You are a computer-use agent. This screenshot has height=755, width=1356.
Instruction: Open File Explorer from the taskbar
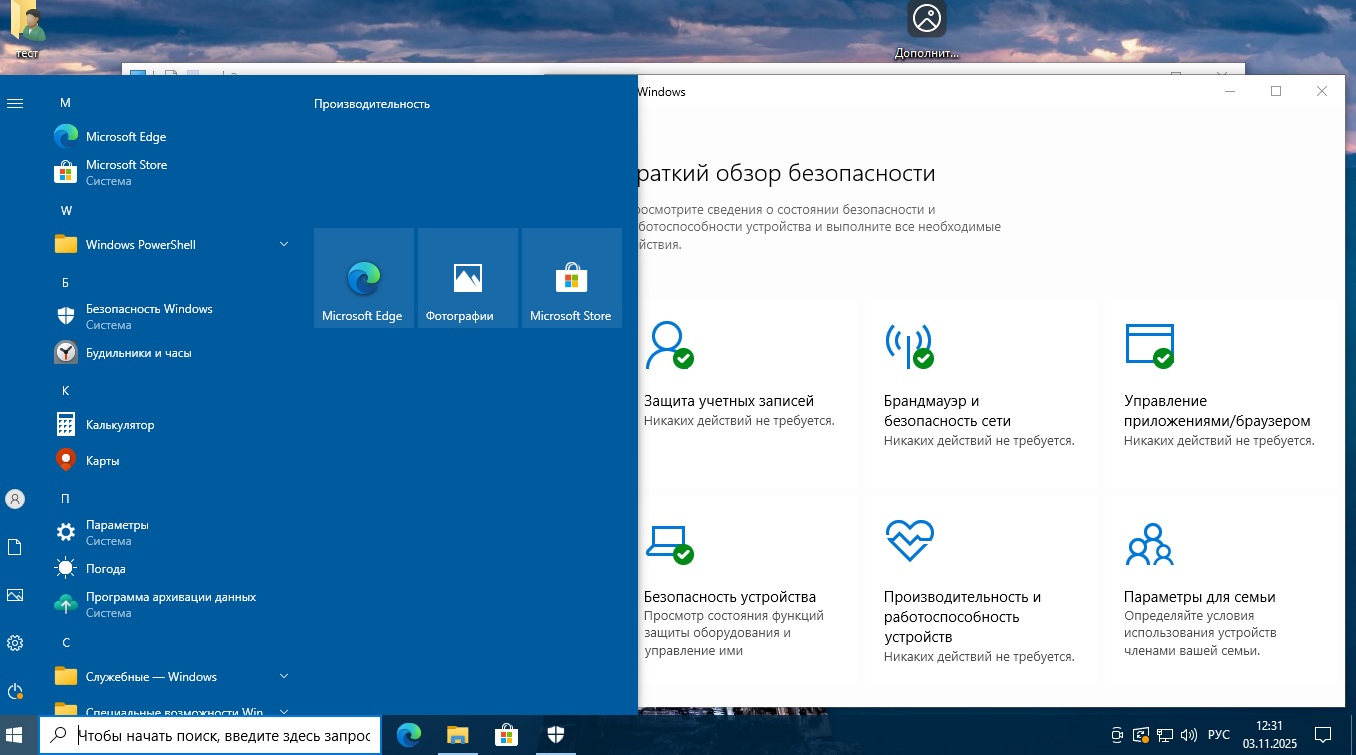tap(457, 735)
